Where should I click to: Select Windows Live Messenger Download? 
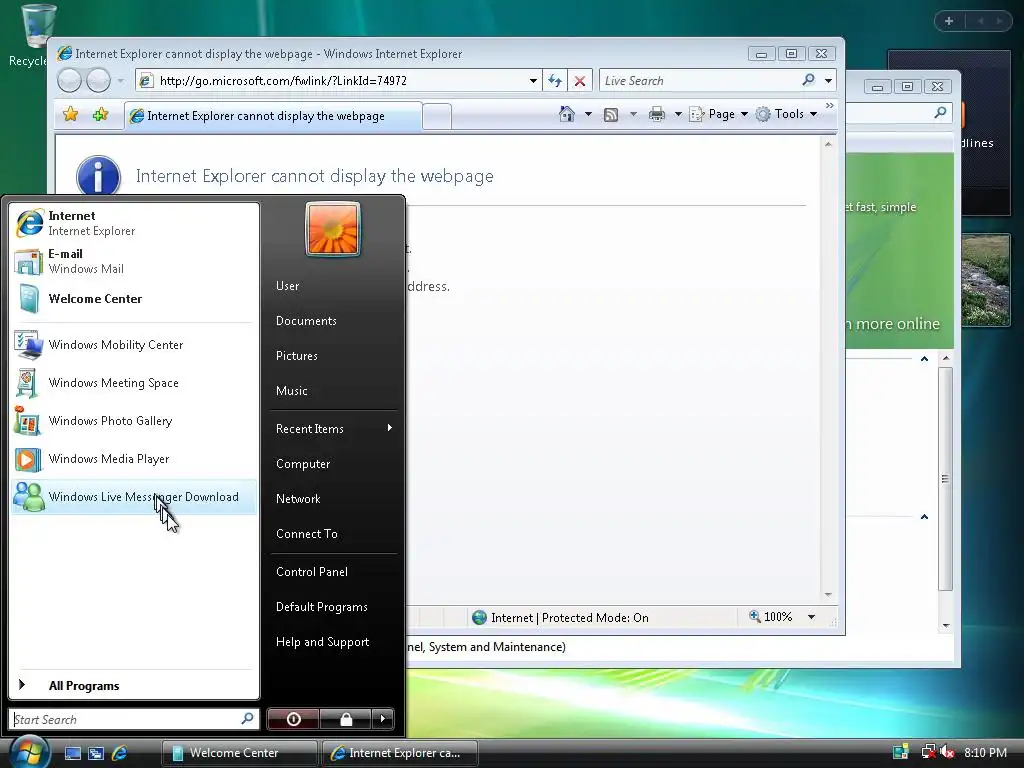134,497
